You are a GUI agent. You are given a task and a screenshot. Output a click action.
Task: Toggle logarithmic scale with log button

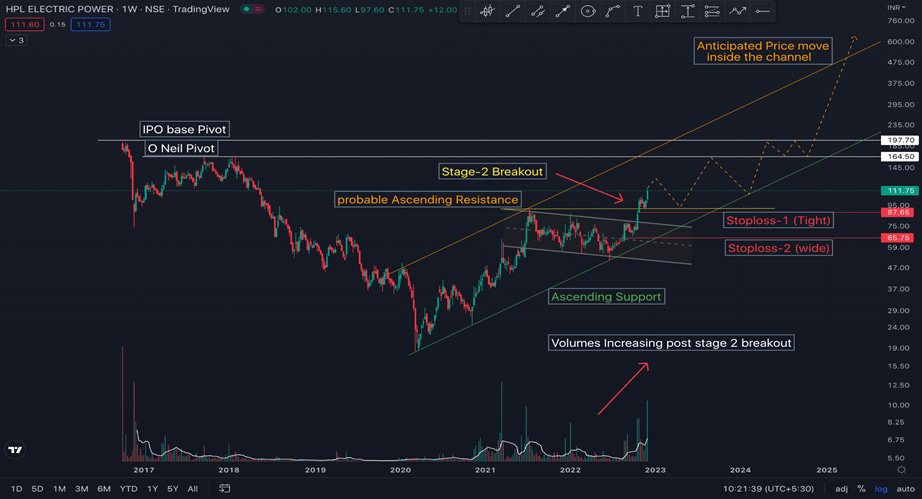(881, 488)
